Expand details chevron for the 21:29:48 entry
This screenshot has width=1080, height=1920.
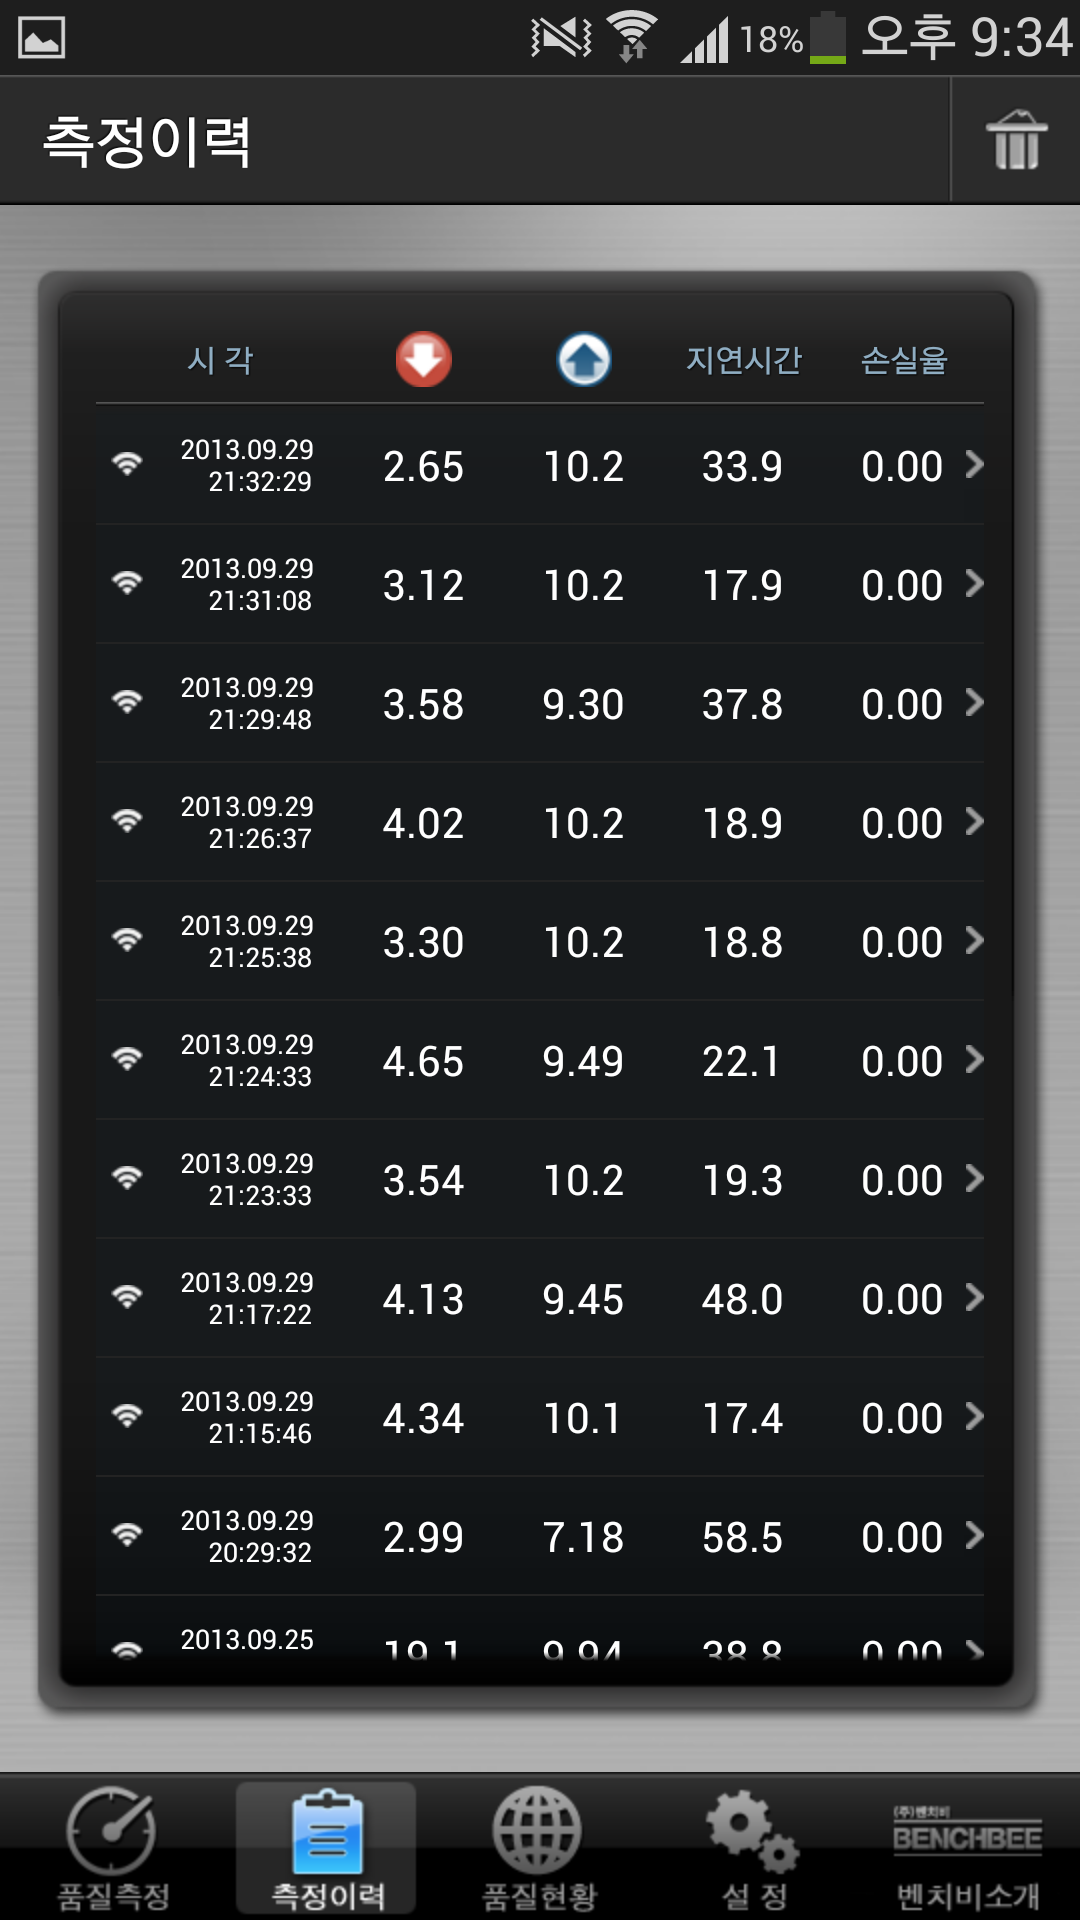[x=974, y=702]
